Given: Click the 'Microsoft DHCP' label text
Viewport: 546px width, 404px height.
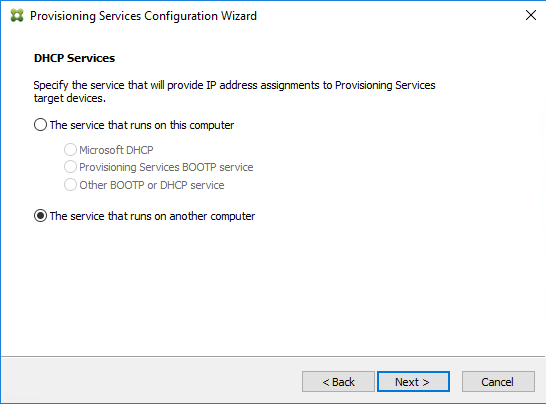Looking at the screenshot, I should [x=116, y=150].
